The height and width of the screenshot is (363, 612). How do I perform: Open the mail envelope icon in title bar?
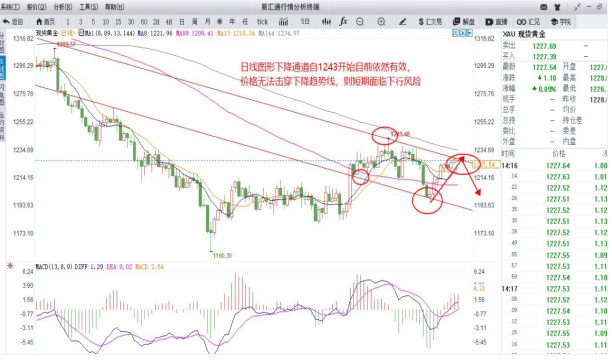544,7
